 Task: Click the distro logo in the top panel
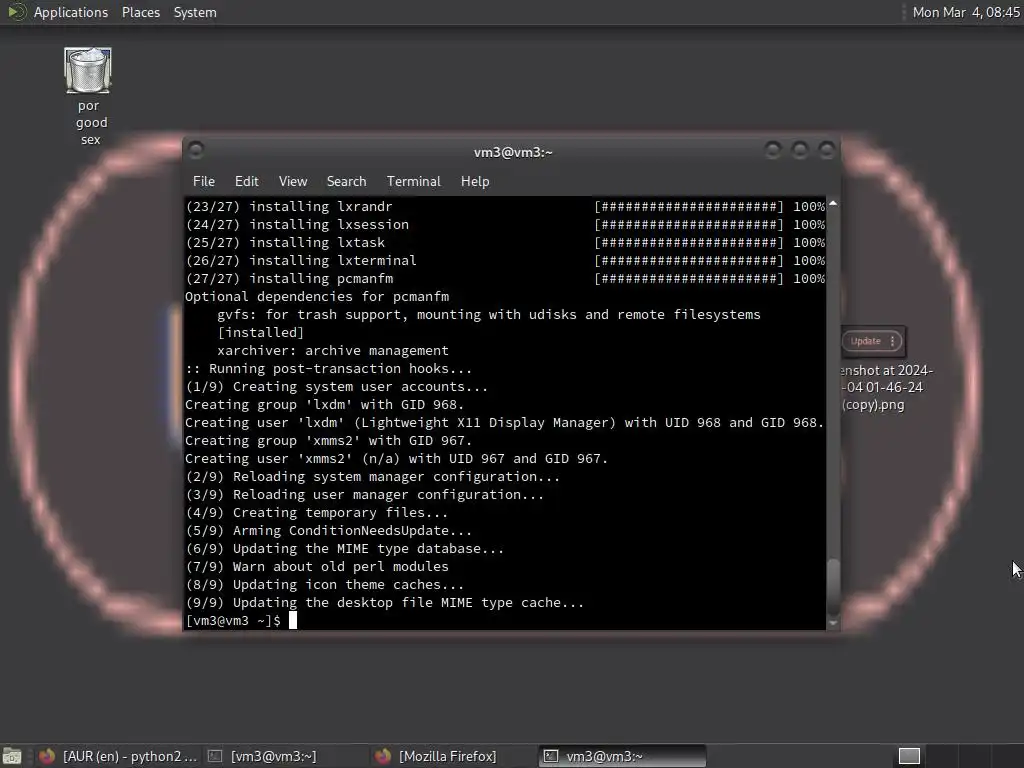coord(16,12)
